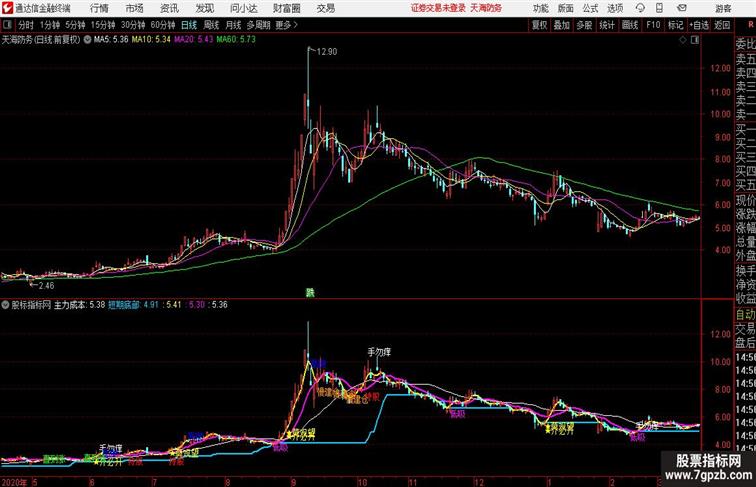The image size is (756, 487).
Task: Expand sub-chart indicator dropdown beside 股标指标网
Action: (5, 305)
